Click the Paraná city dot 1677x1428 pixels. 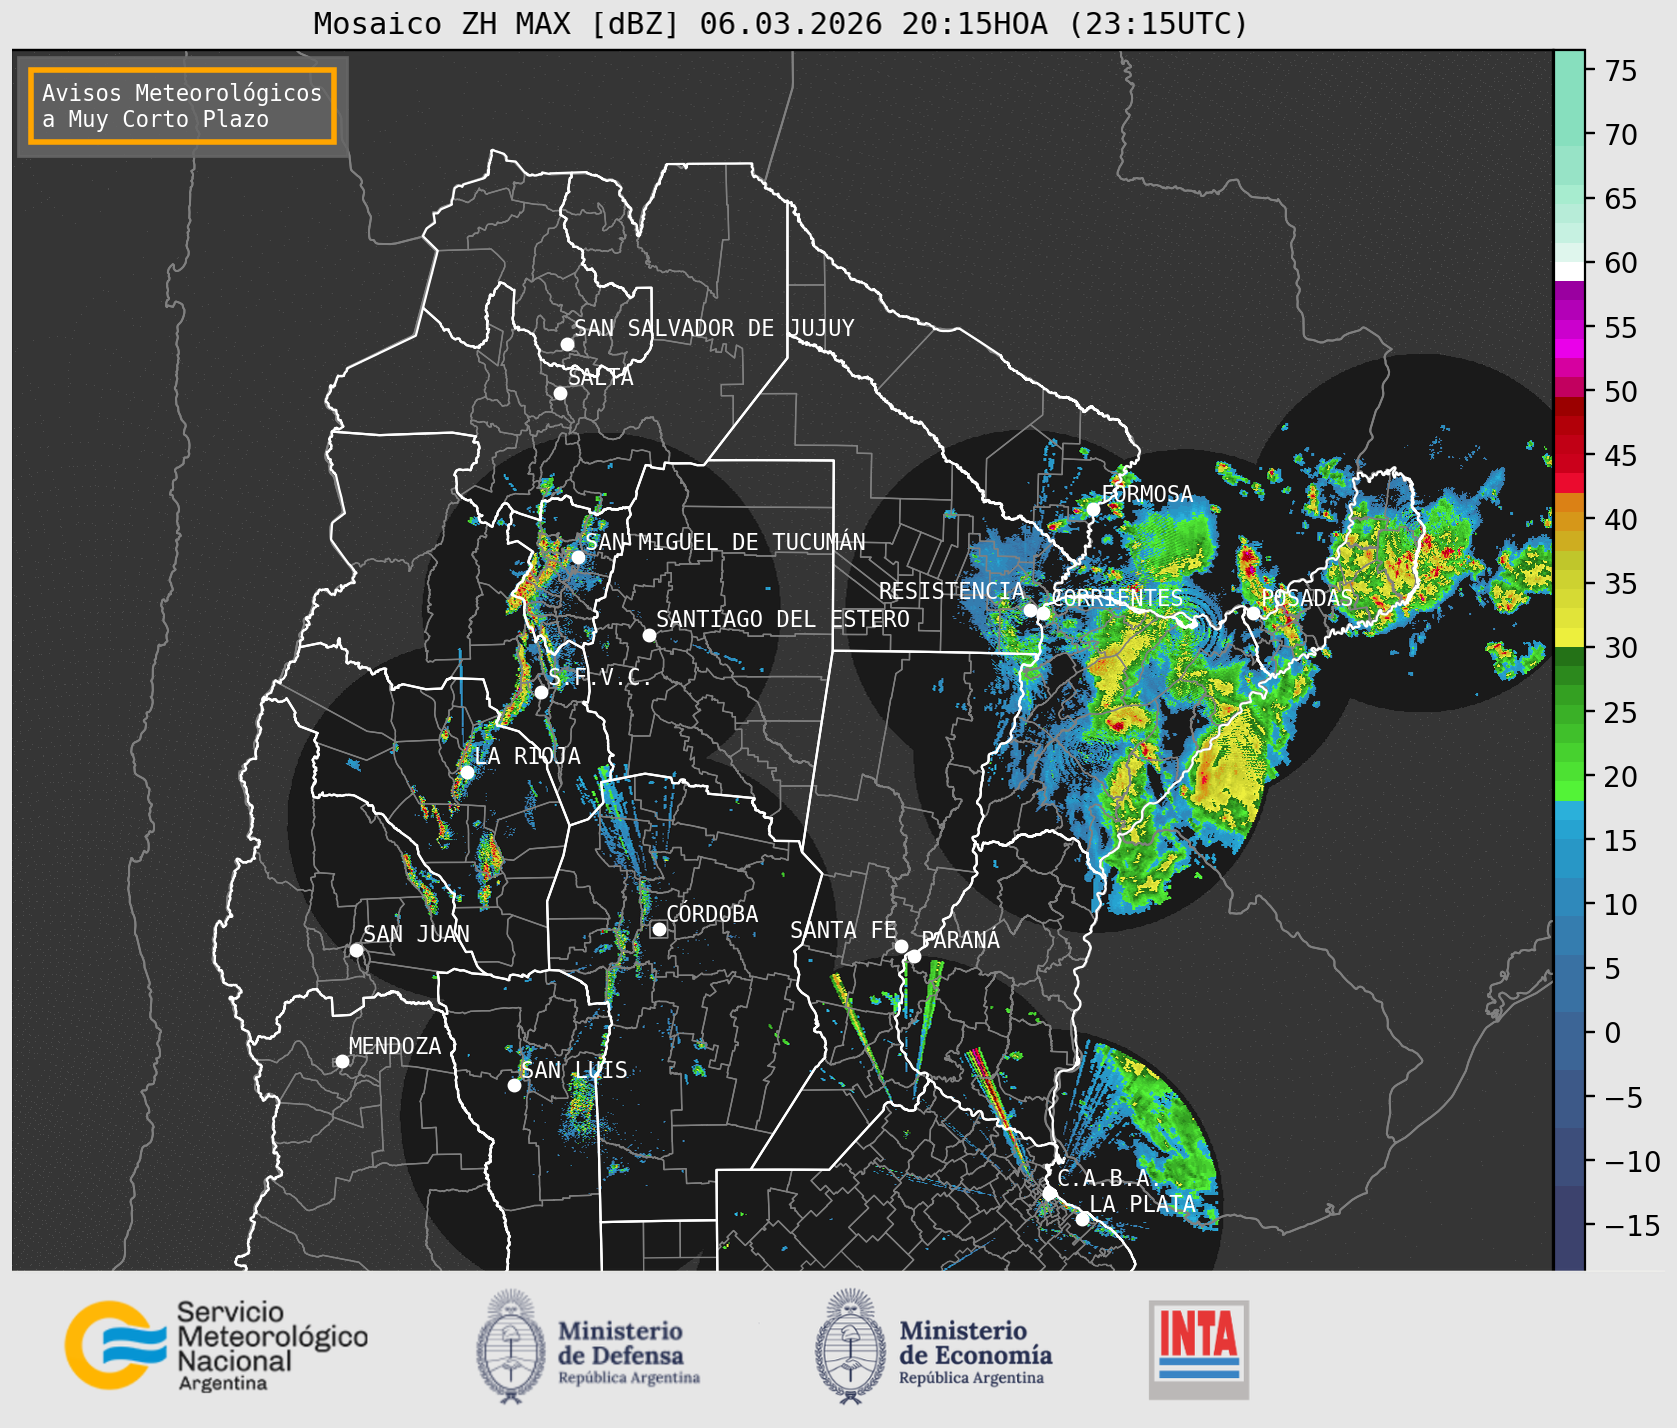coord(914,956)
